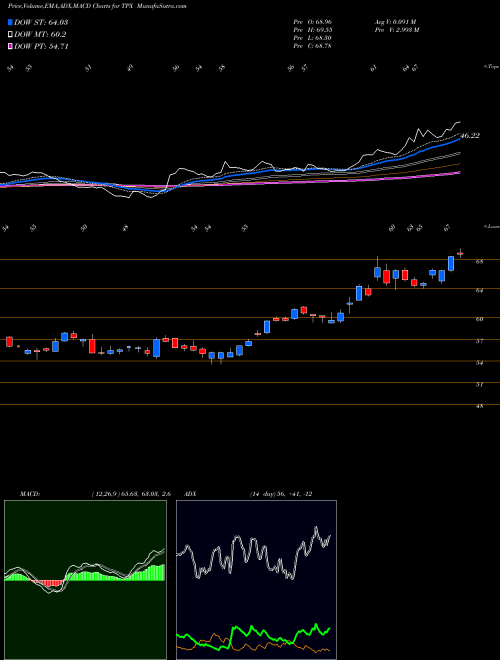Click the ADX (14 day) values text
Screen dimensions: 500x660
[x=281, y=494]
